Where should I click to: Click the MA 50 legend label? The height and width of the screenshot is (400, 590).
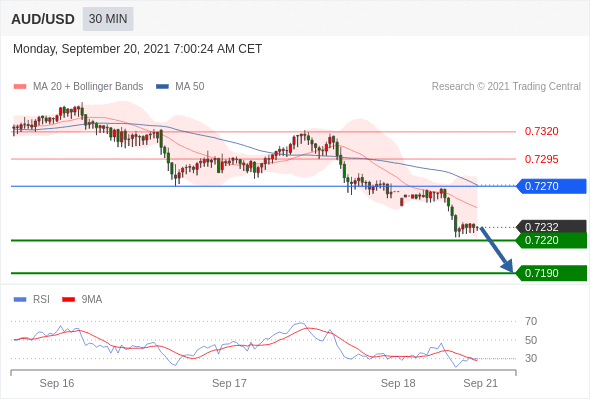[190, 87]
